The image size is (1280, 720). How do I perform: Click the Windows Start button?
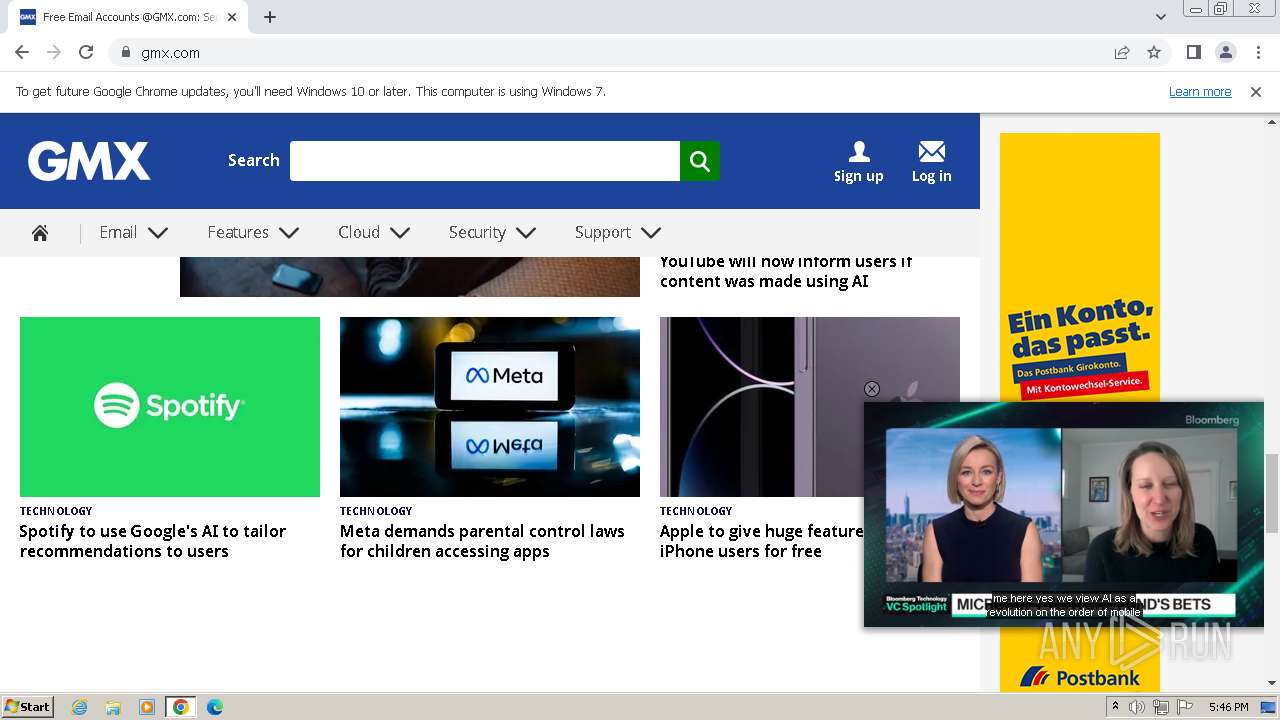point(28,707)
